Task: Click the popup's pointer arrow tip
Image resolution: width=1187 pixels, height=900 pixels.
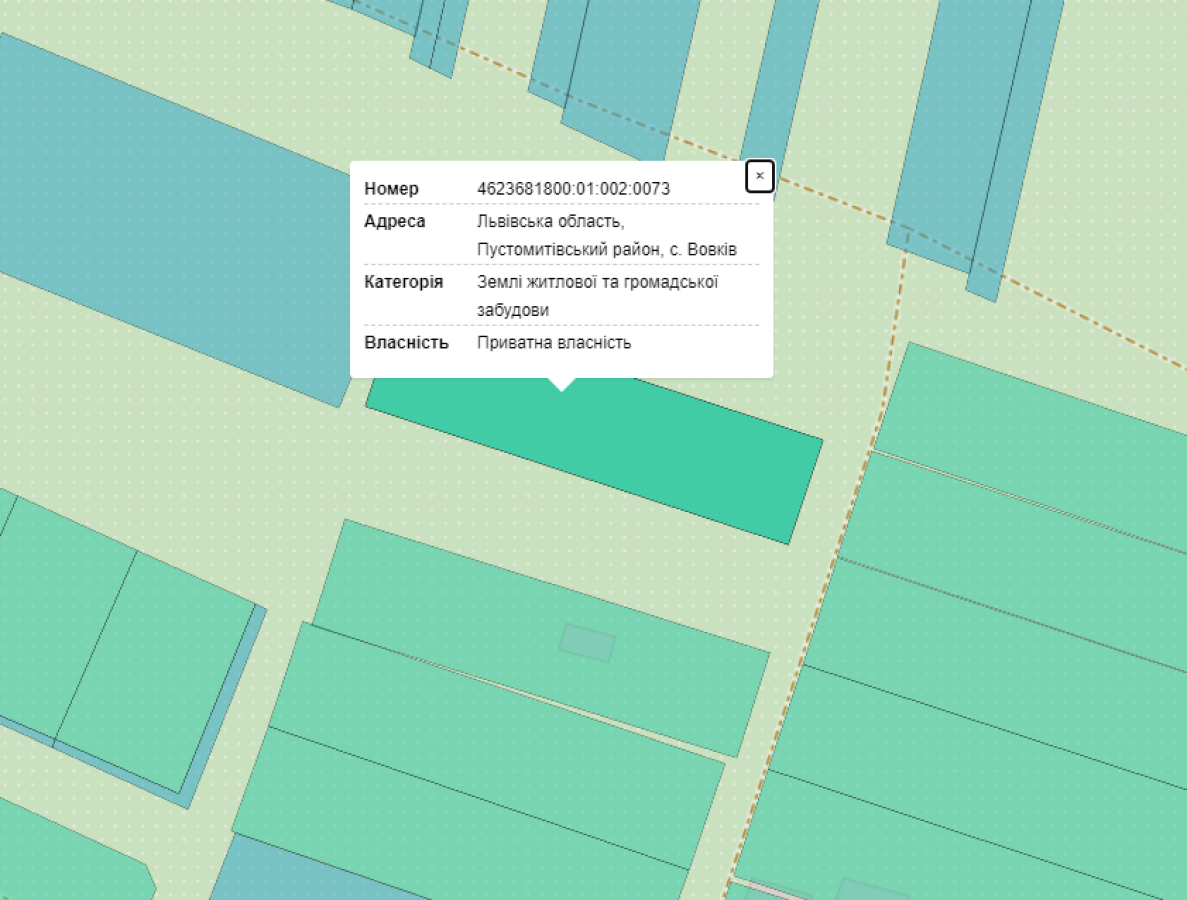Action: tap(562, 388)
